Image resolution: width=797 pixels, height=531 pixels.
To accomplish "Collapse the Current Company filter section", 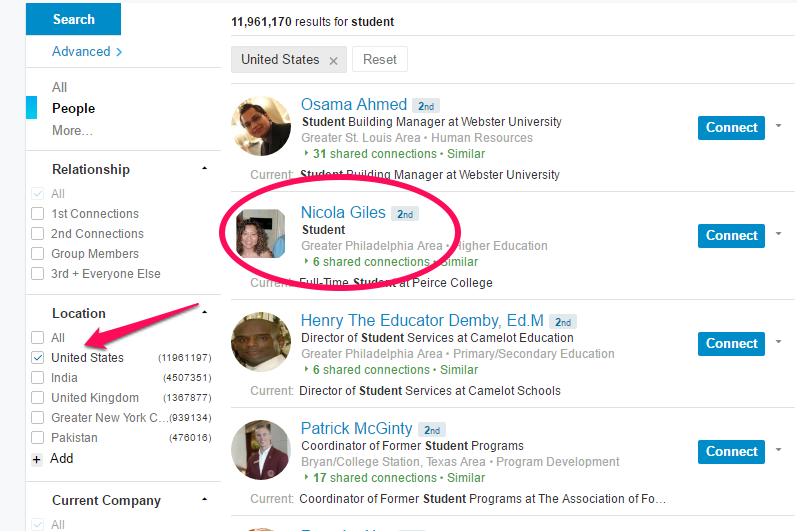I will (204, 499).
